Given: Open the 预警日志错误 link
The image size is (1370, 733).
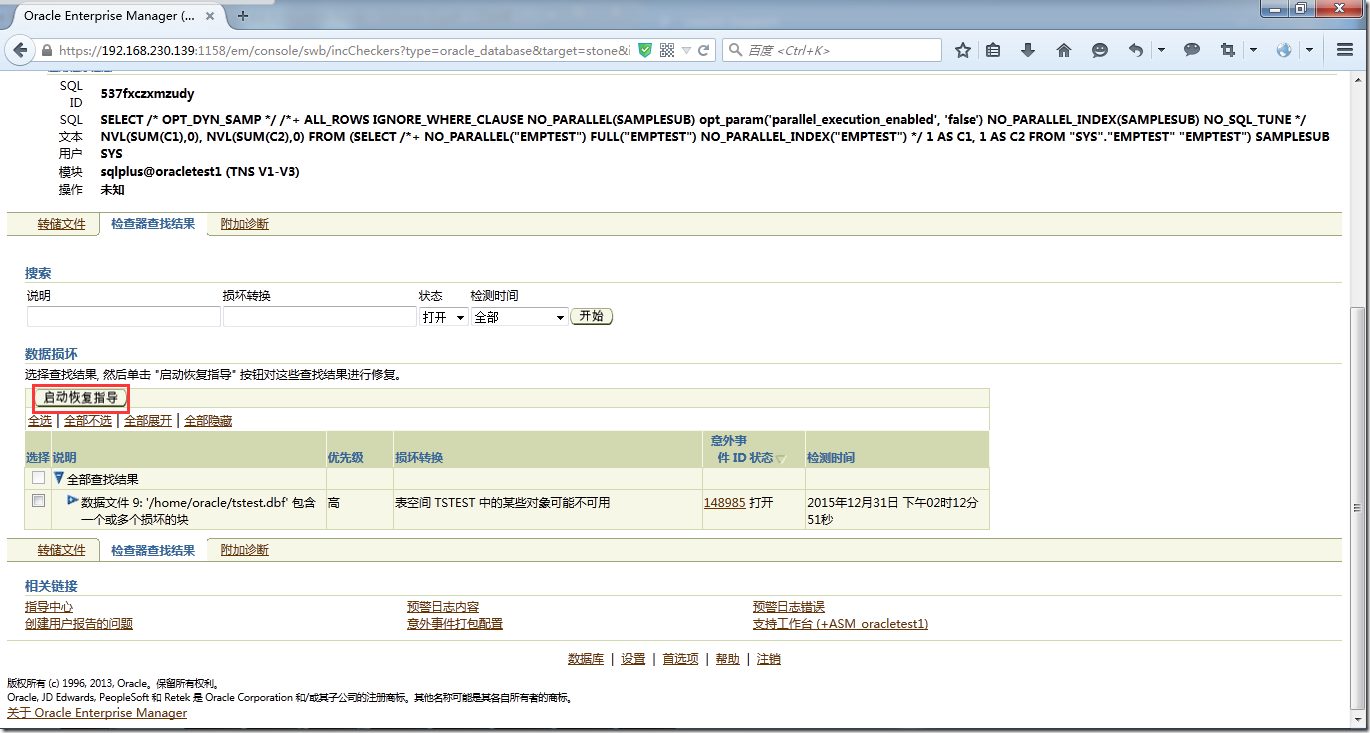Looking at the screenshot, I should 789,607.
